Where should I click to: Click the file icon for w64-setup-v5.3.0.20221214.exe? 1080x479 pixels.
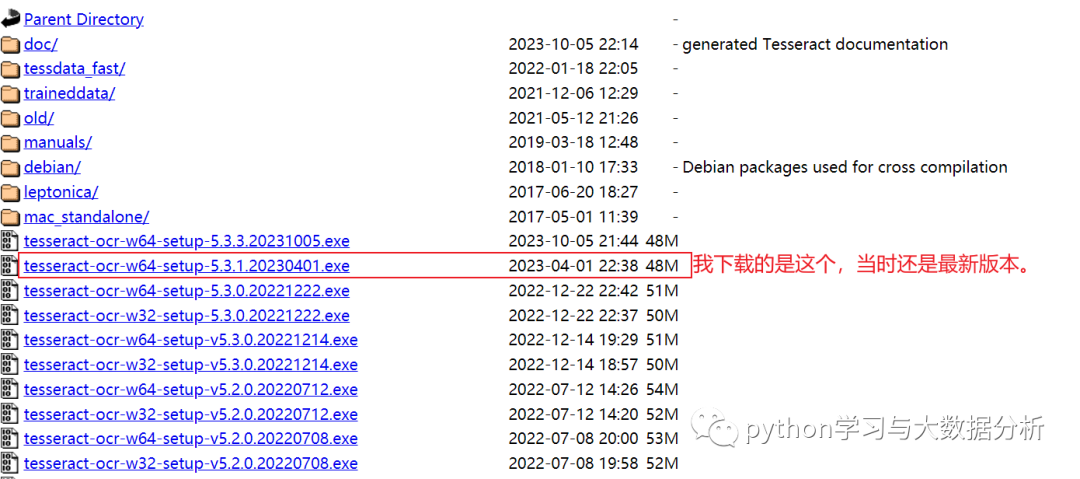pyautogui.click(x=10, y=340)
